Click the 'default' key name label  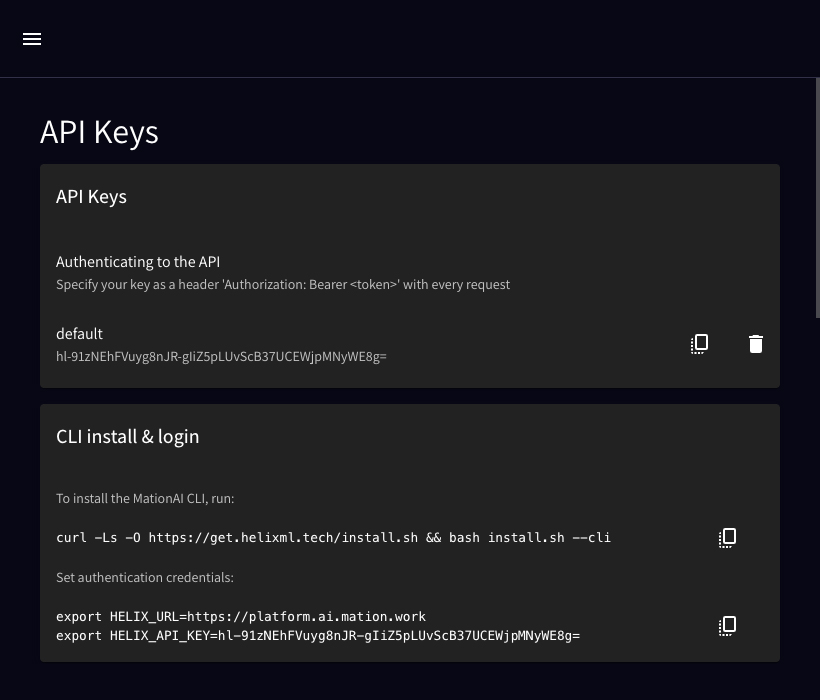click(79, 334)
